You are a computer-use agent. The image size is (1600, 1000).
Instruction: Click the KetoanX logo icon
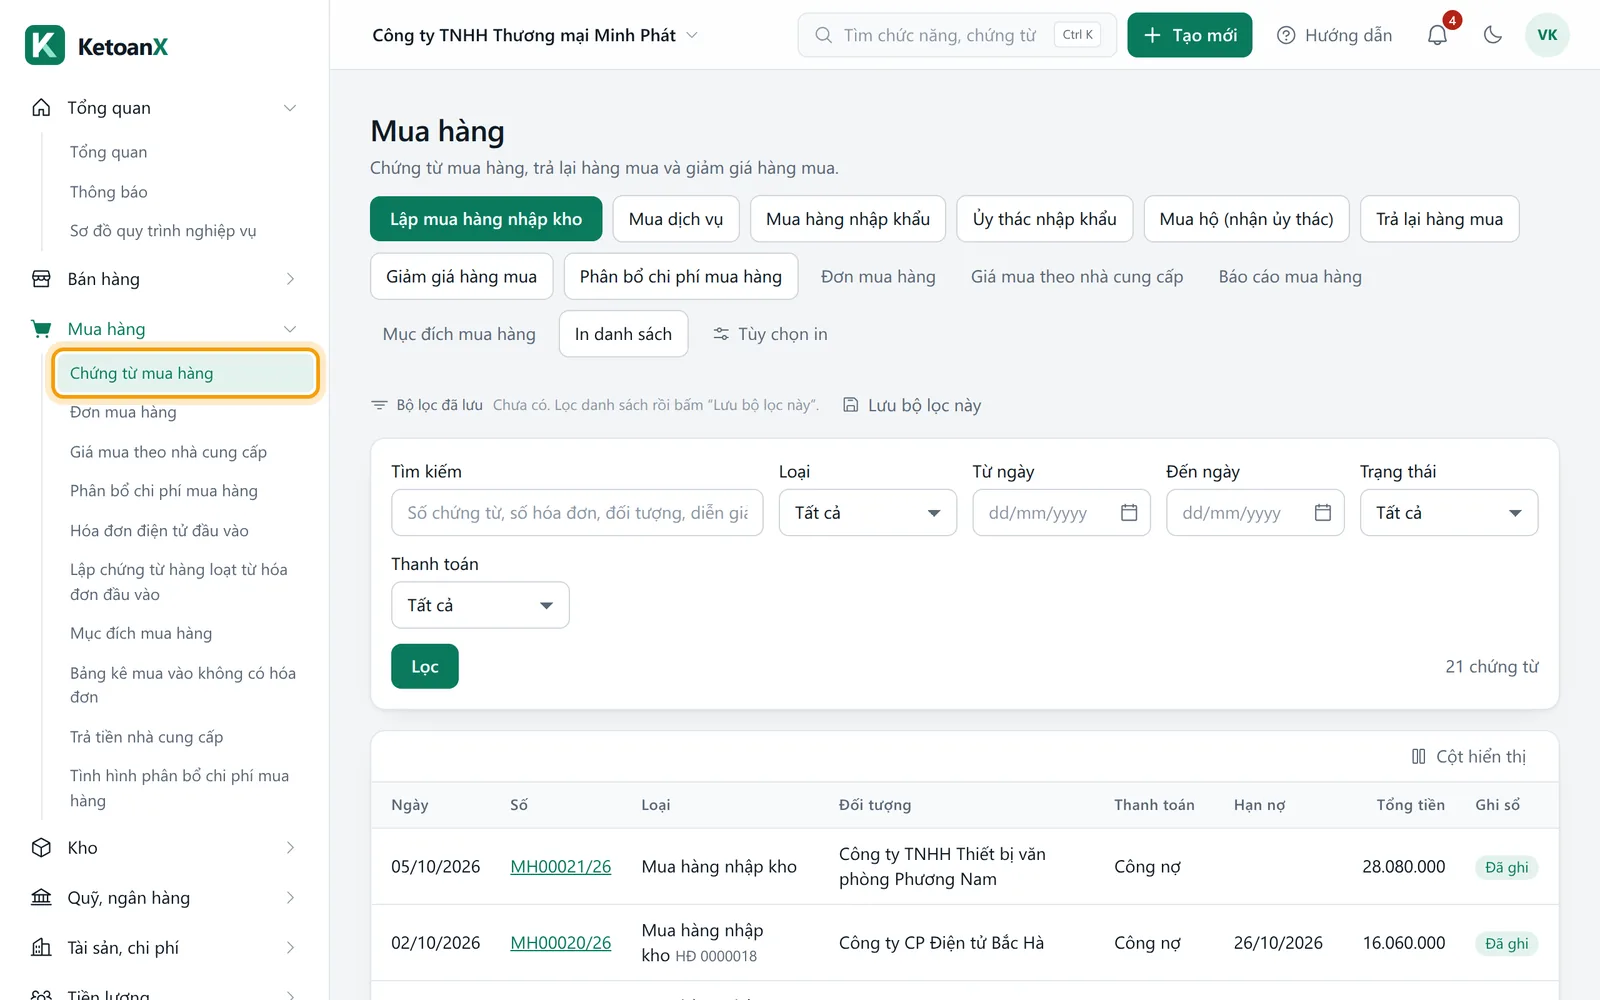(45, 45)
